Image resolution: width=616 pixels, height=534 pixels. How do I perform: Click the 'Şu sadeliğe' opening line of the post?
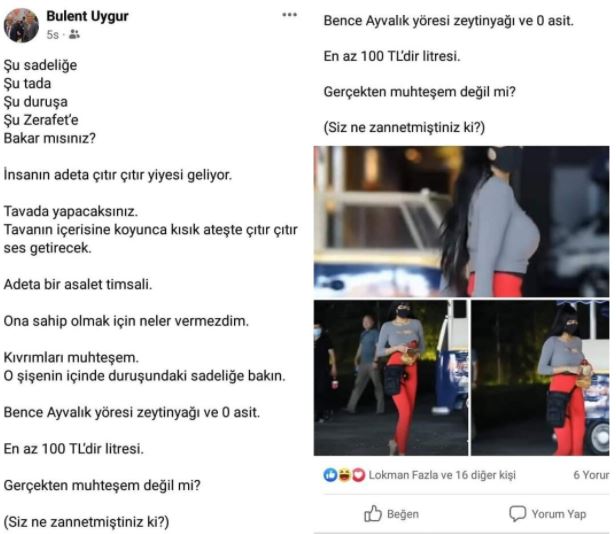pos(40,65)
